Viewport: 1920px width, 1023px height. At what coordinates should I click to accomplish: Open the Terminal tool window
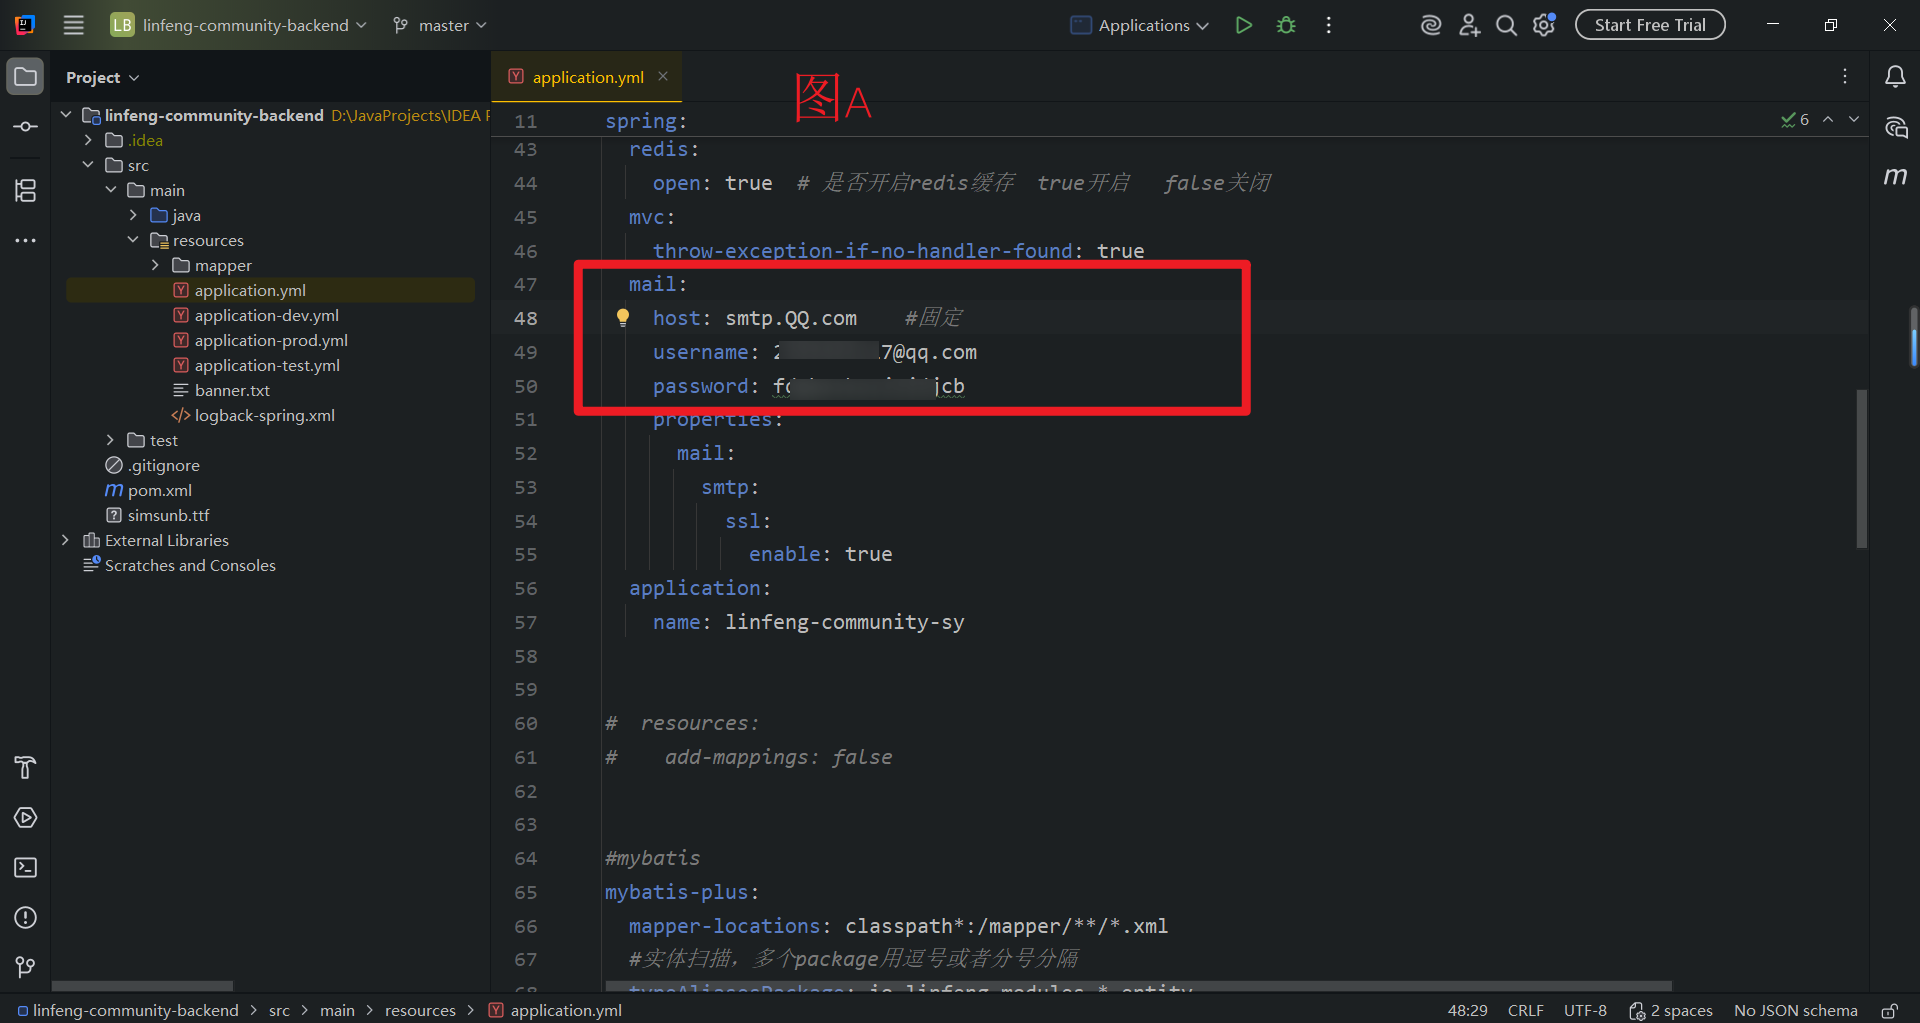[25, 867]
